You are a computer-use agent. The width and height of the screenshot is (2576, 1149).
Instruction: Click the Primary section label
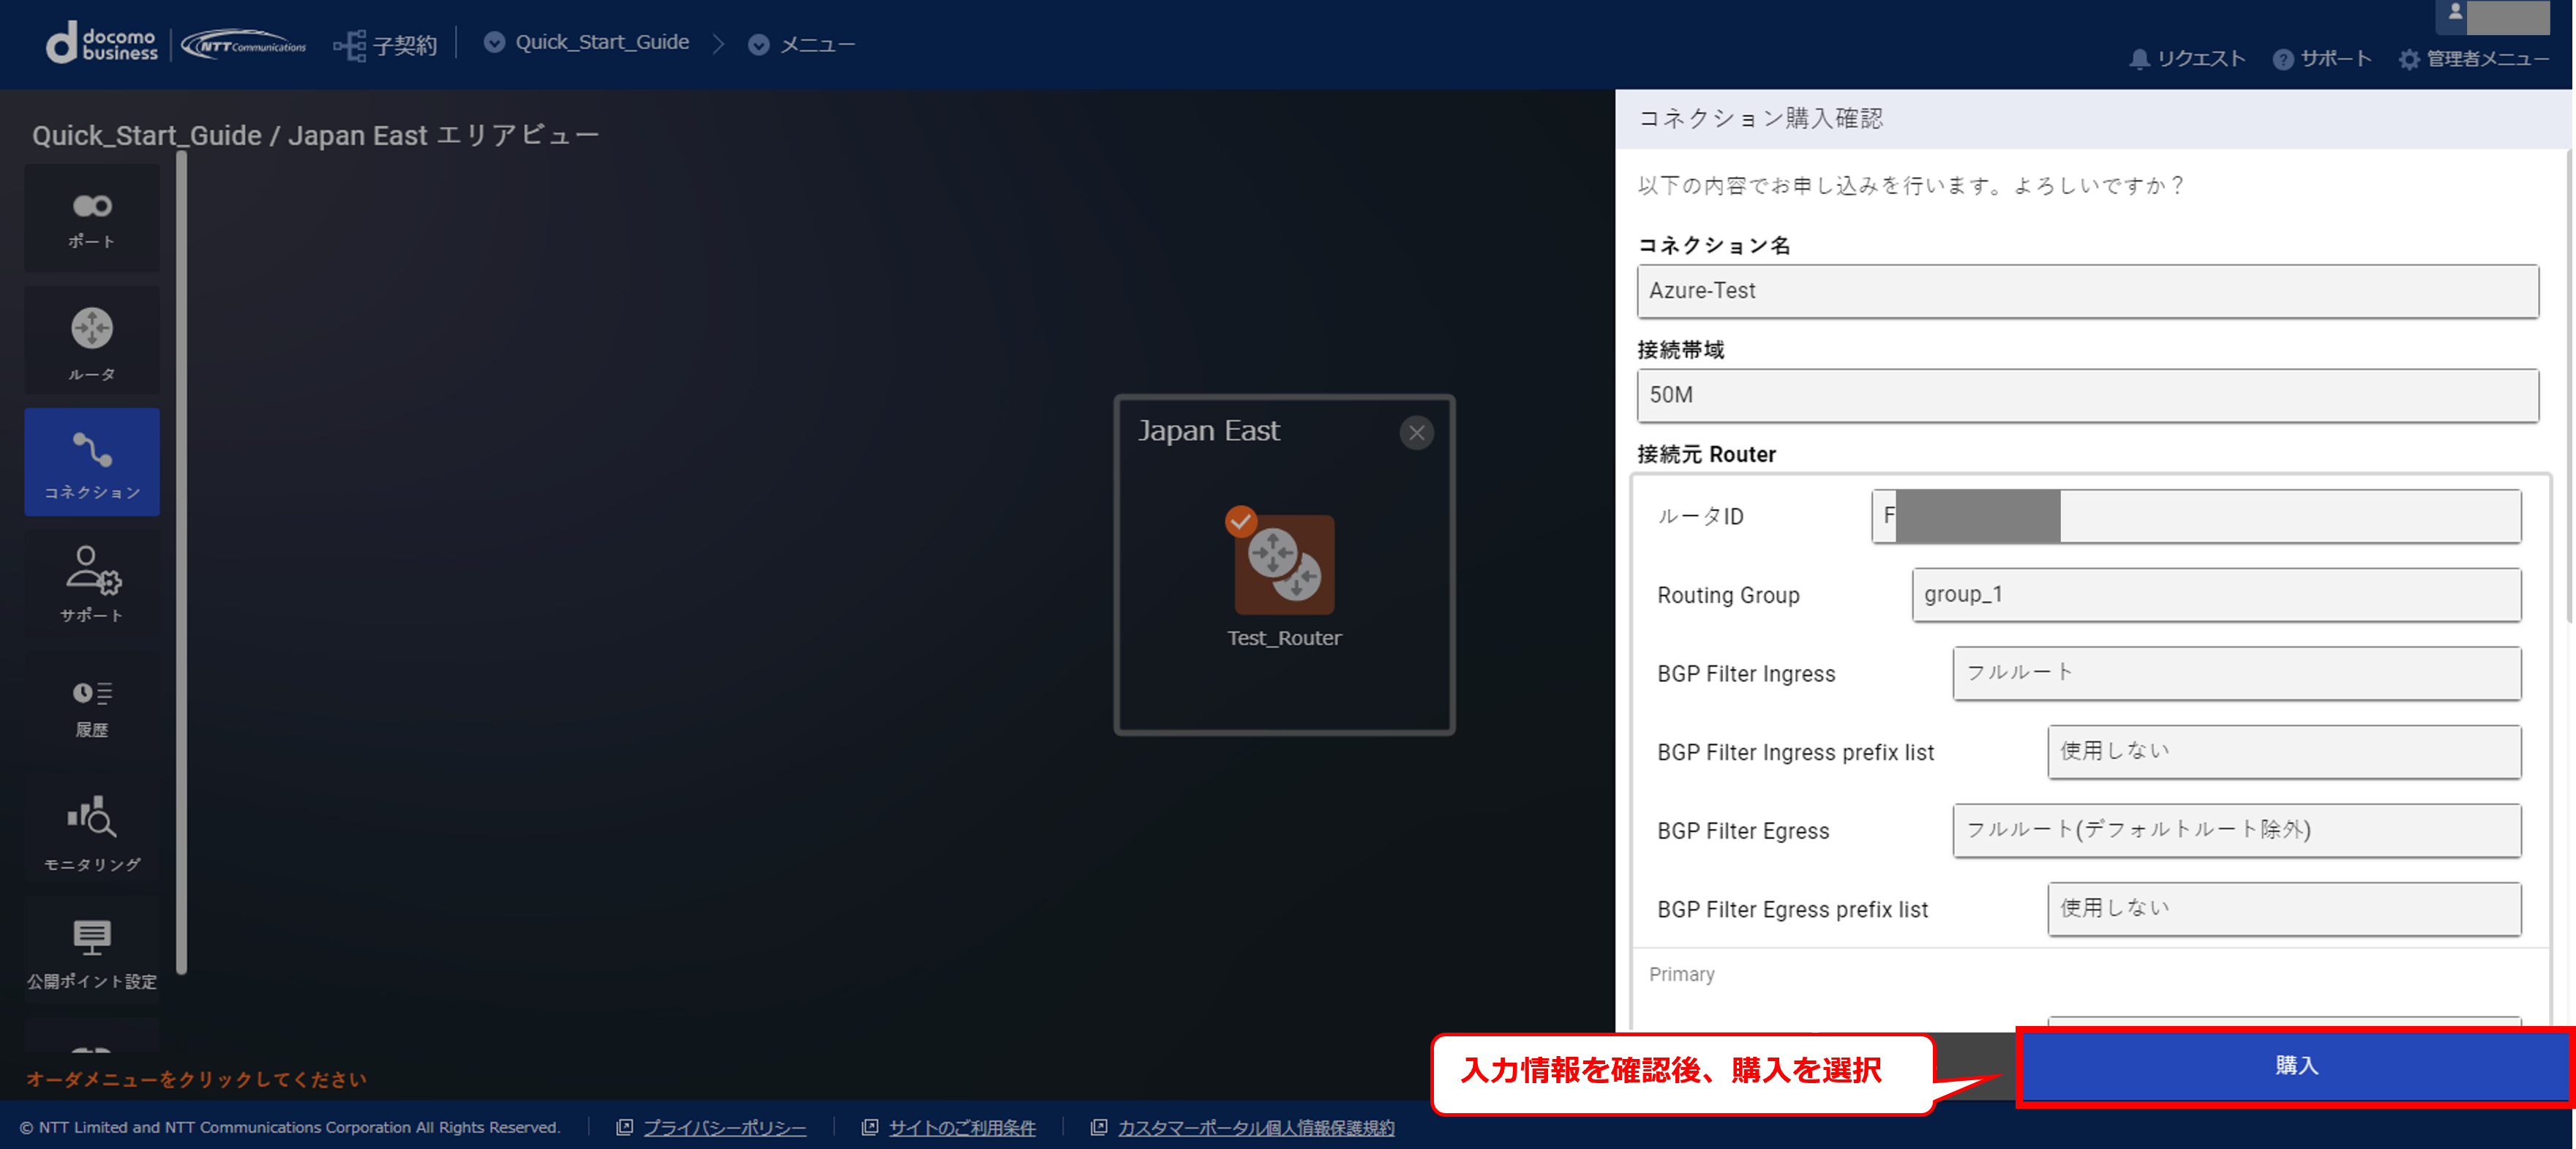pyautogui.click(x=1681, y=974)
